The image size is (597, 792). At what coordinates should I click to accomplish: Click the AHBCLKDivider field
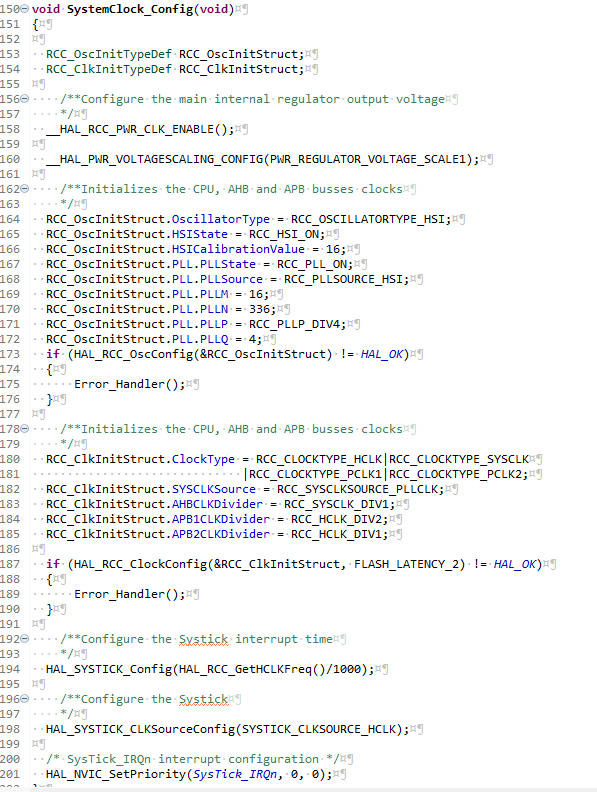coord(217,505)
